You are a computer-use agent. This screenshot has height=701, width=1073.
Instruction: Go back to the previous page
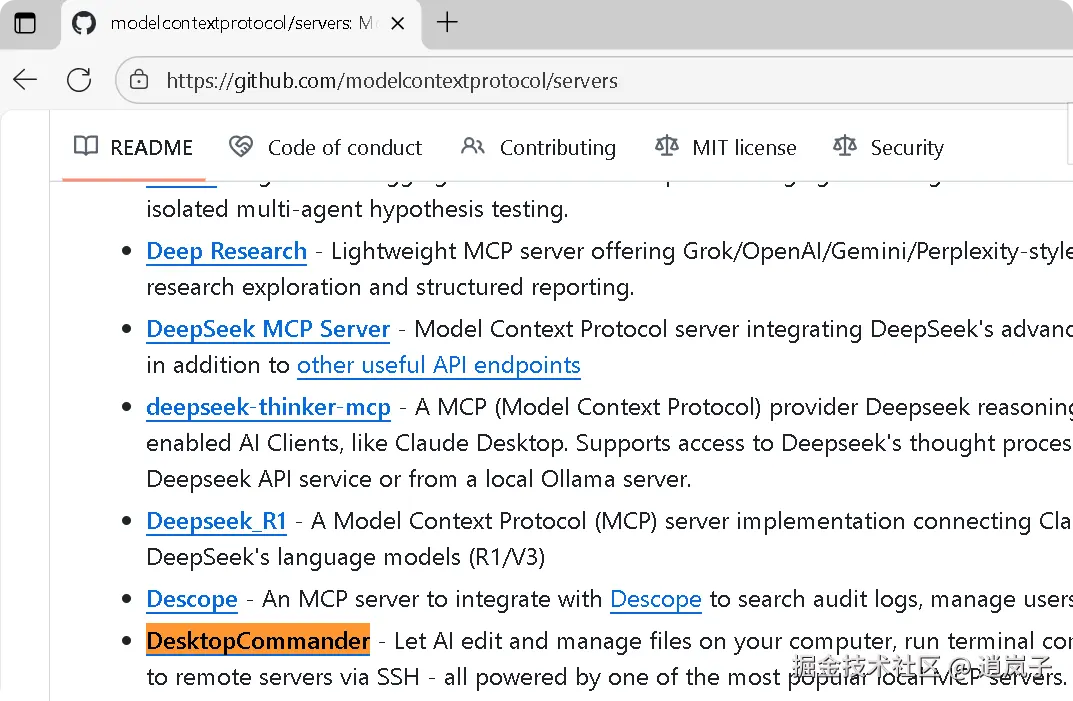coord(25,80)
